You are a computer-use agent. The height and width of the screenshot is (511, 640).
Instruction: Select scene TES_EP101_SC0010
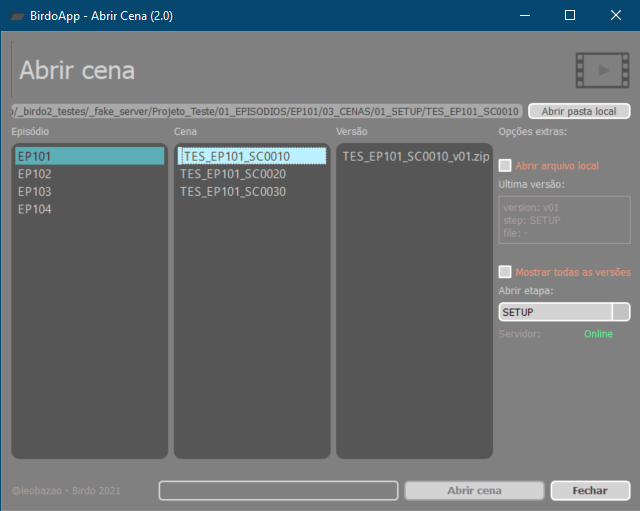(252, 156)
